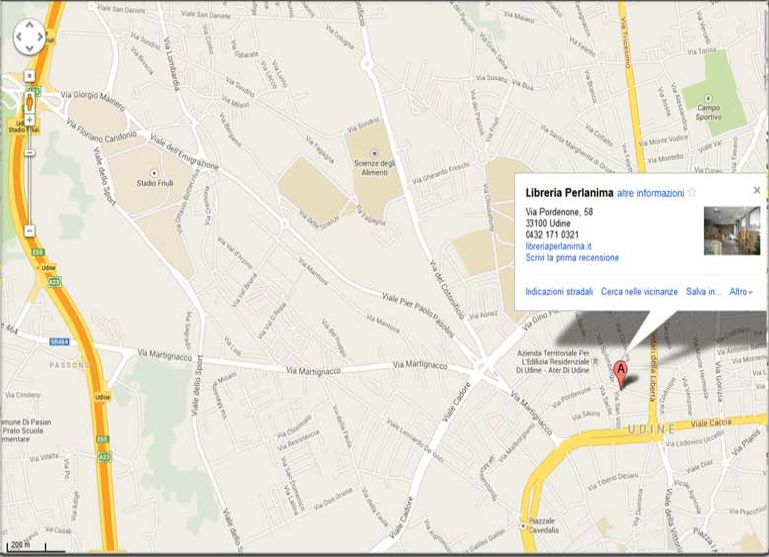Select Cerca nelle vicinanze
Viewport: 769px width, 557px height.
click(x=639, y=292)
